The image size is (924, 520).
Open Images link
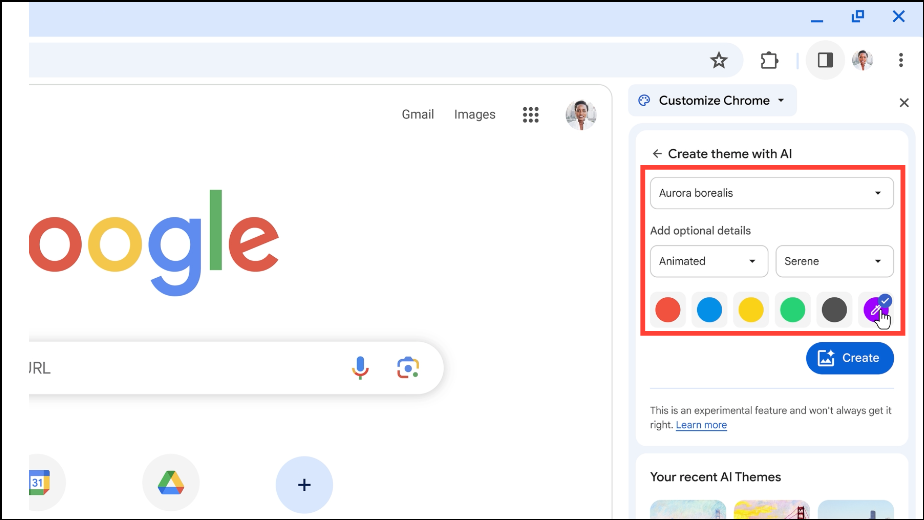tap(474, 114)
